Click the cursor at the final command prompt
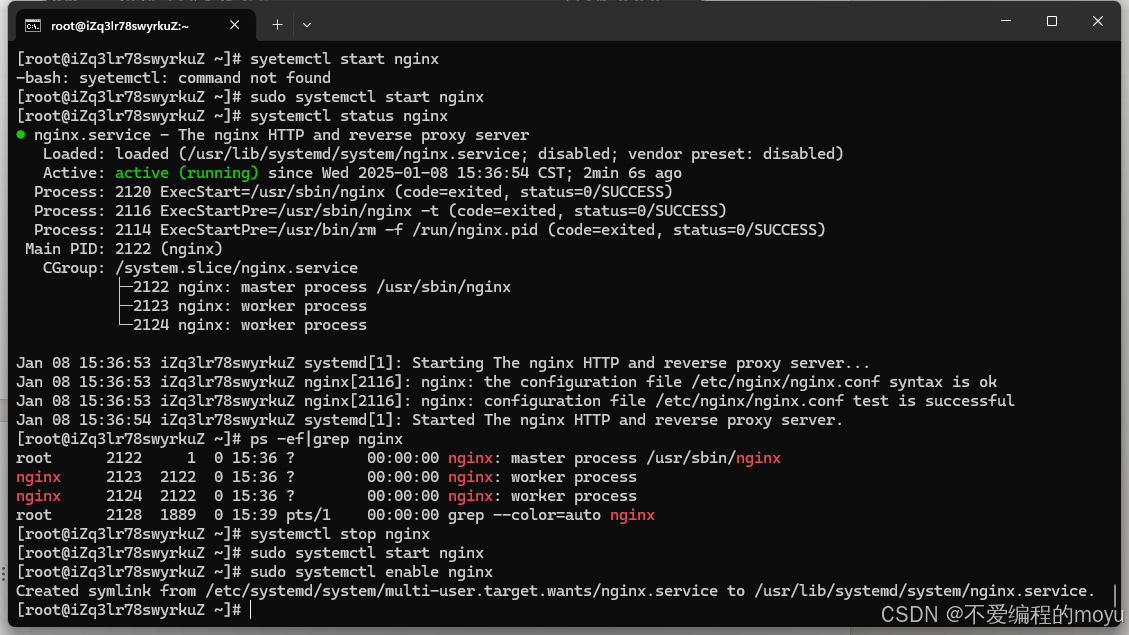 click(250, 609)
